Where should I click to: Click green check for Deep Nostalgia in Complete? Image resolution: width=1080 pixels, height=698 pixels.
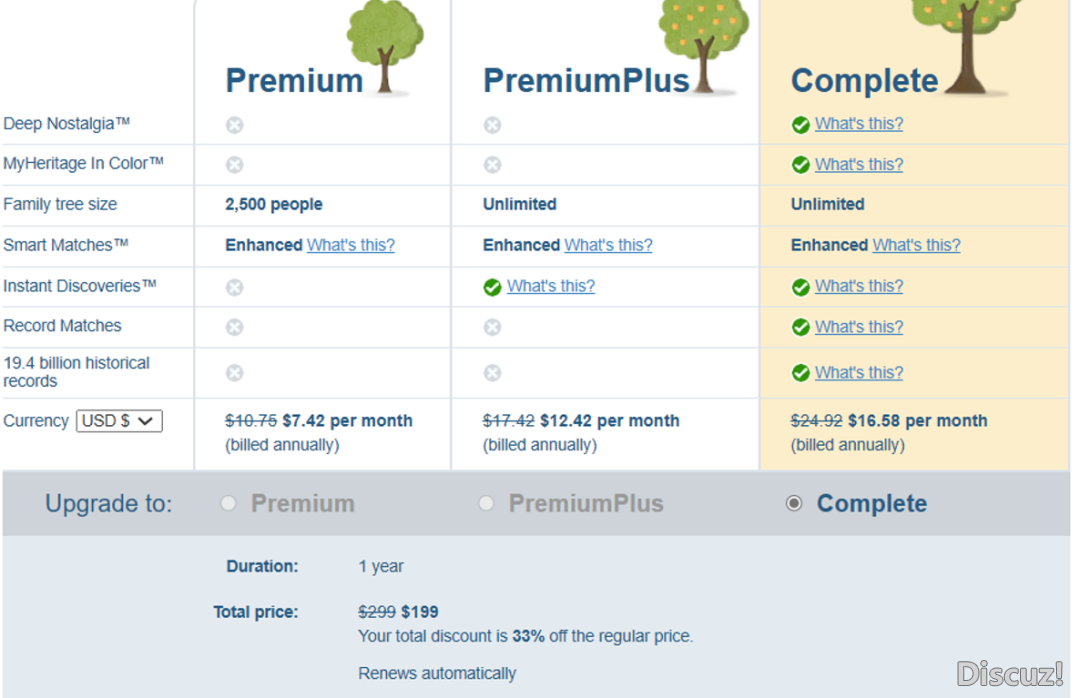[x=800, y=125]
